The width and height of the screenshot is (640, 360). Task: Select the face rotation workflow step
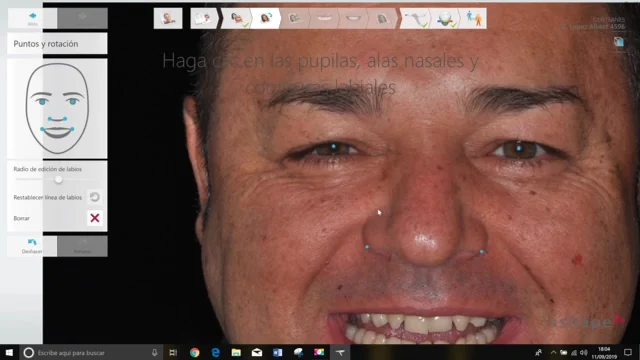pyautogui.click(x=266, y=18)
